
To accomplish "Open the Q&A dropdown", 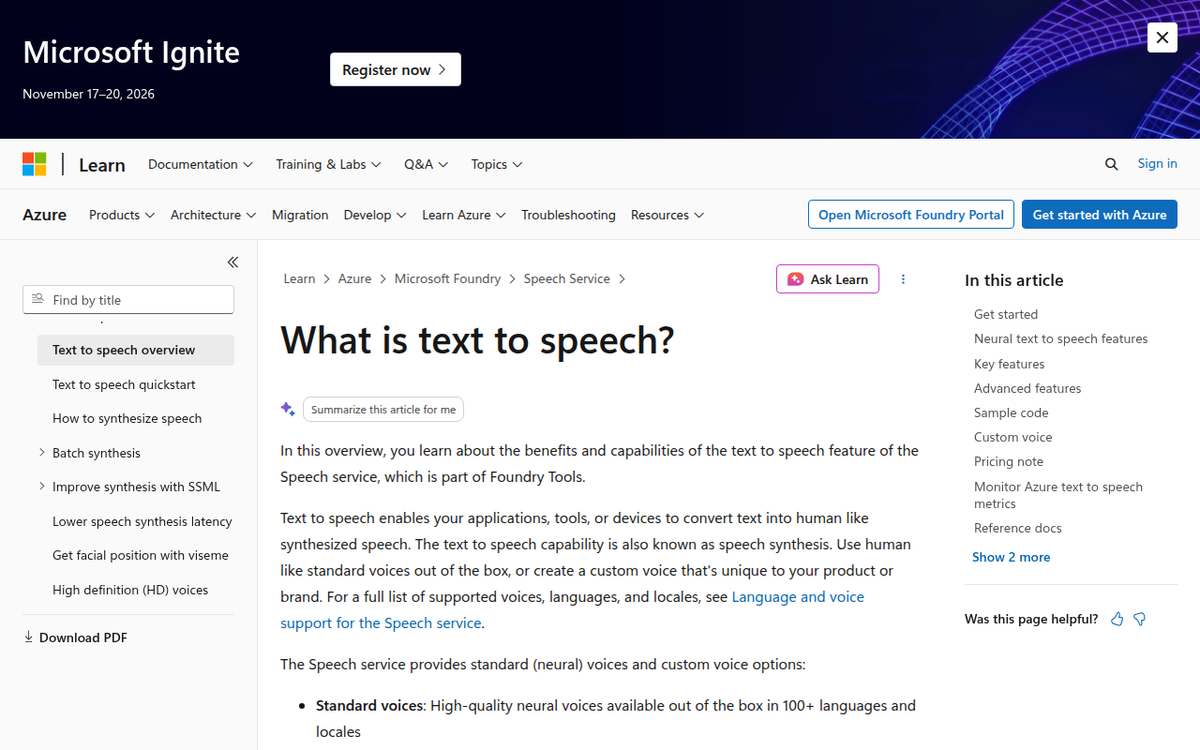I will coord(426,164).
